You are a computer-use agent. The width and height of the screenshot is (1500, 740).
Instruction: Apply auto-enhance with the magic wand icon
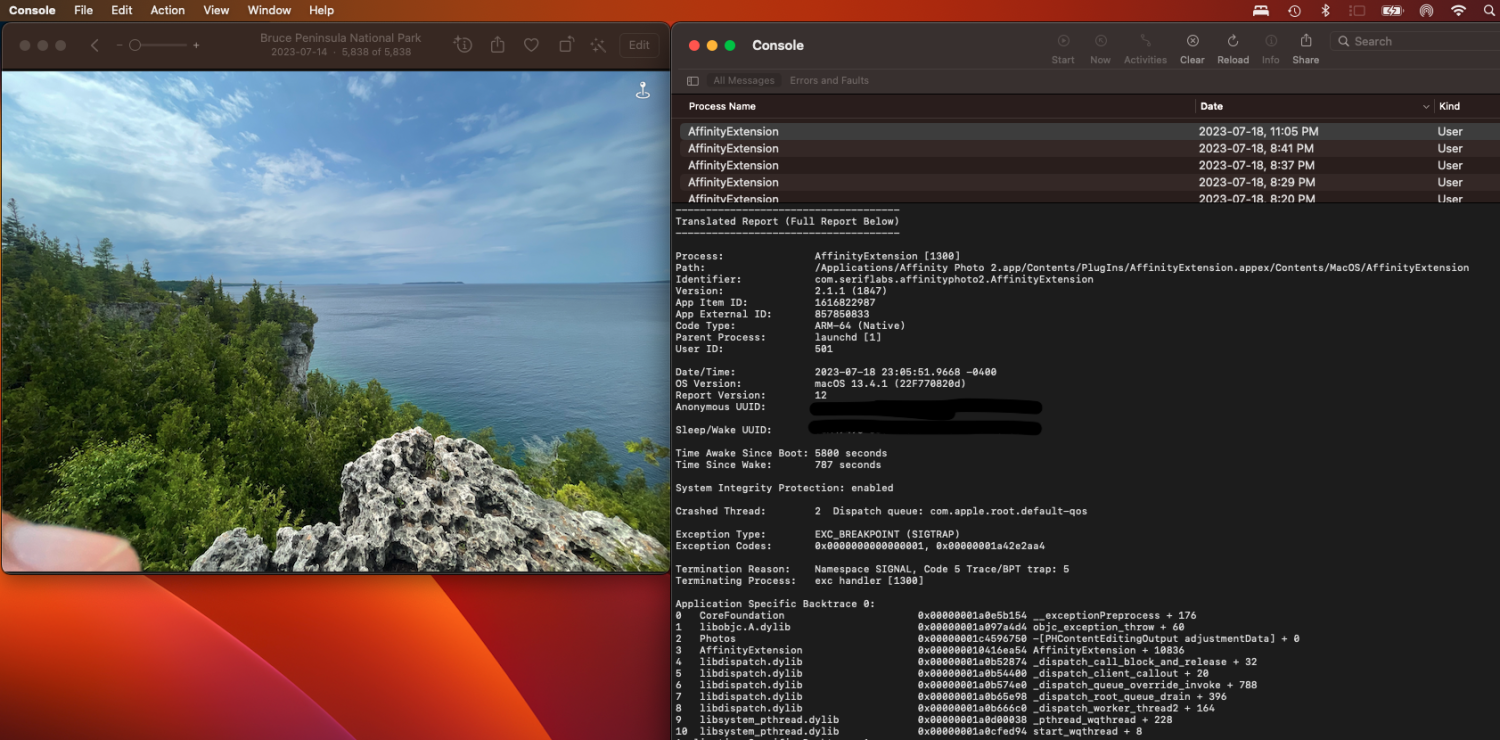(598, 45)
